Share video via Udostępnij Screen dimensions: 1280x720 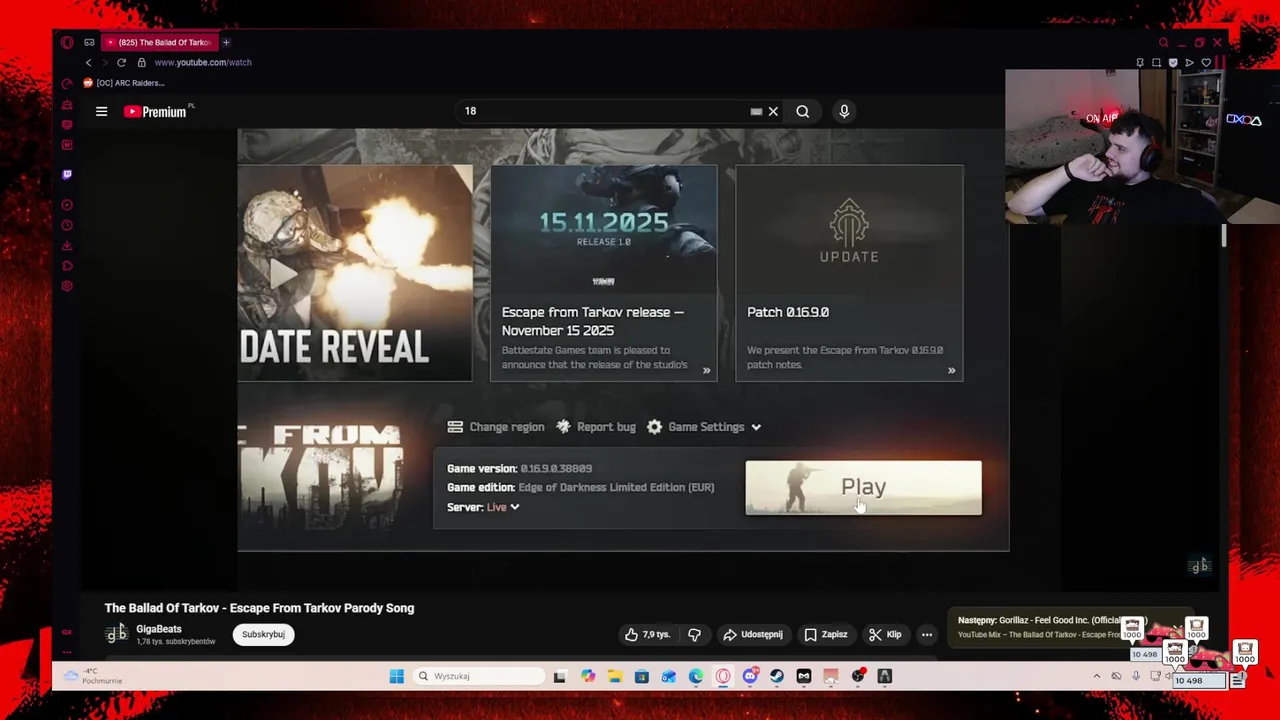coord(753,634)
